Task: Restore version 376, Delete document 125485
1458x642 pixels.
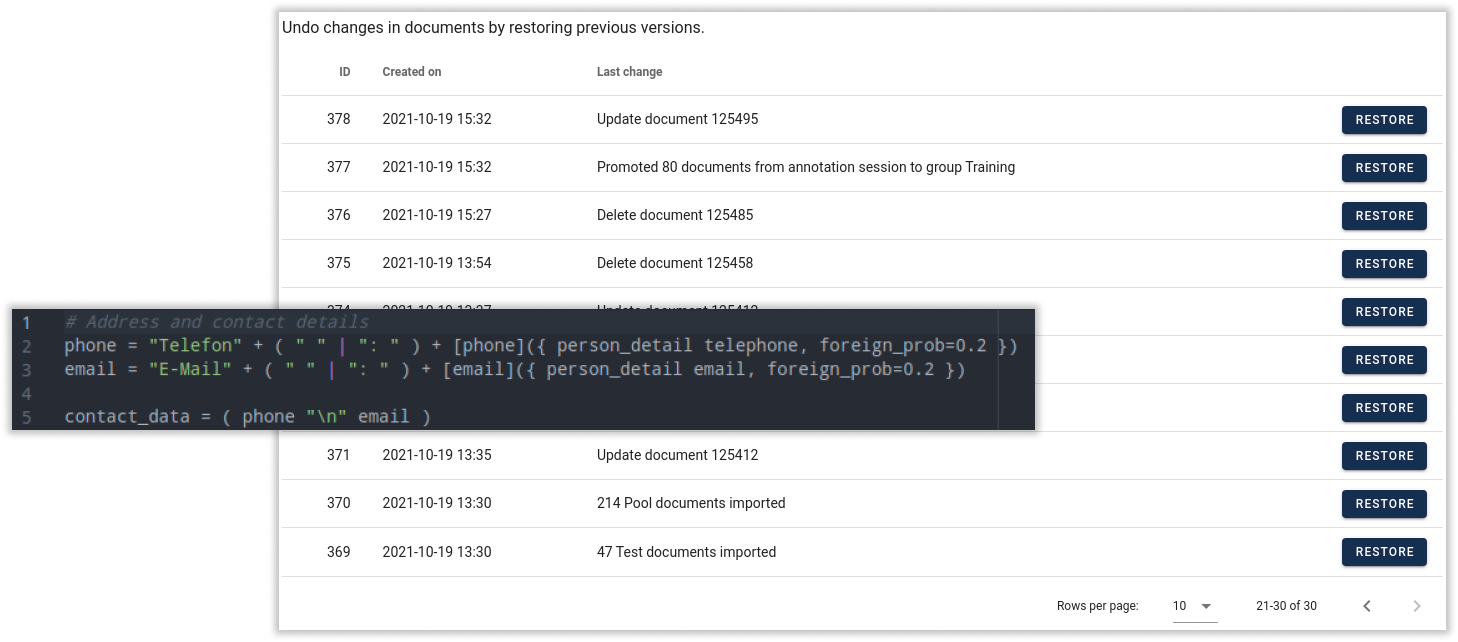Action: pyautogui.click(x=1384, y=216)
